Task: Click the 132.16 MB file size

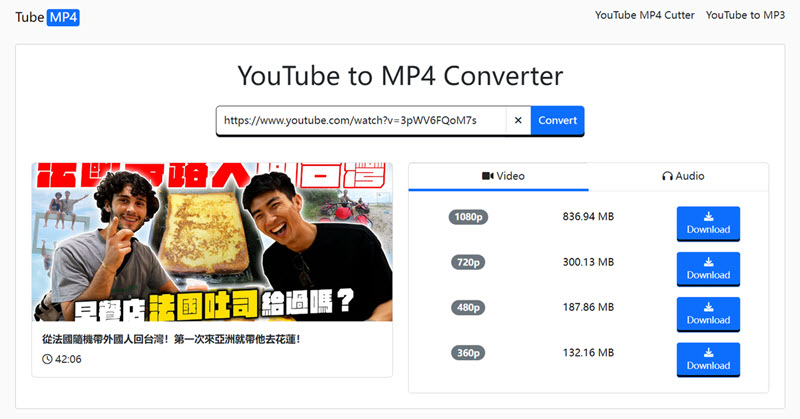Action: (588, 353)
